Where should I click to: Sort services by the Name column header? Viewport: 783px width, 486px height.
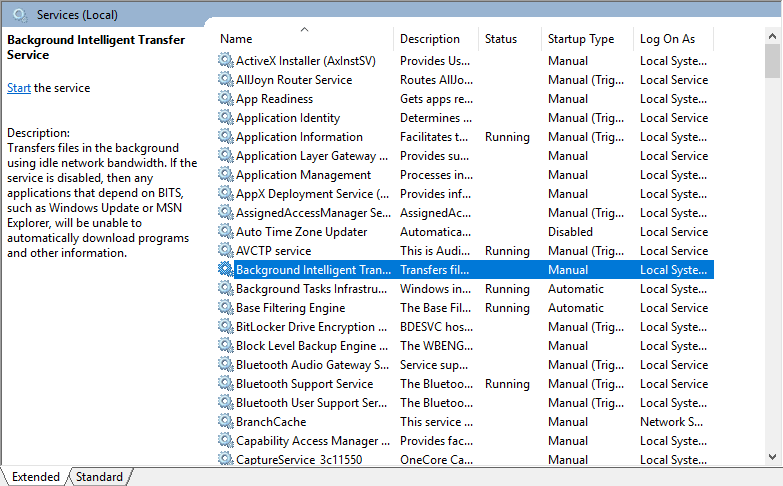(305, 39)
